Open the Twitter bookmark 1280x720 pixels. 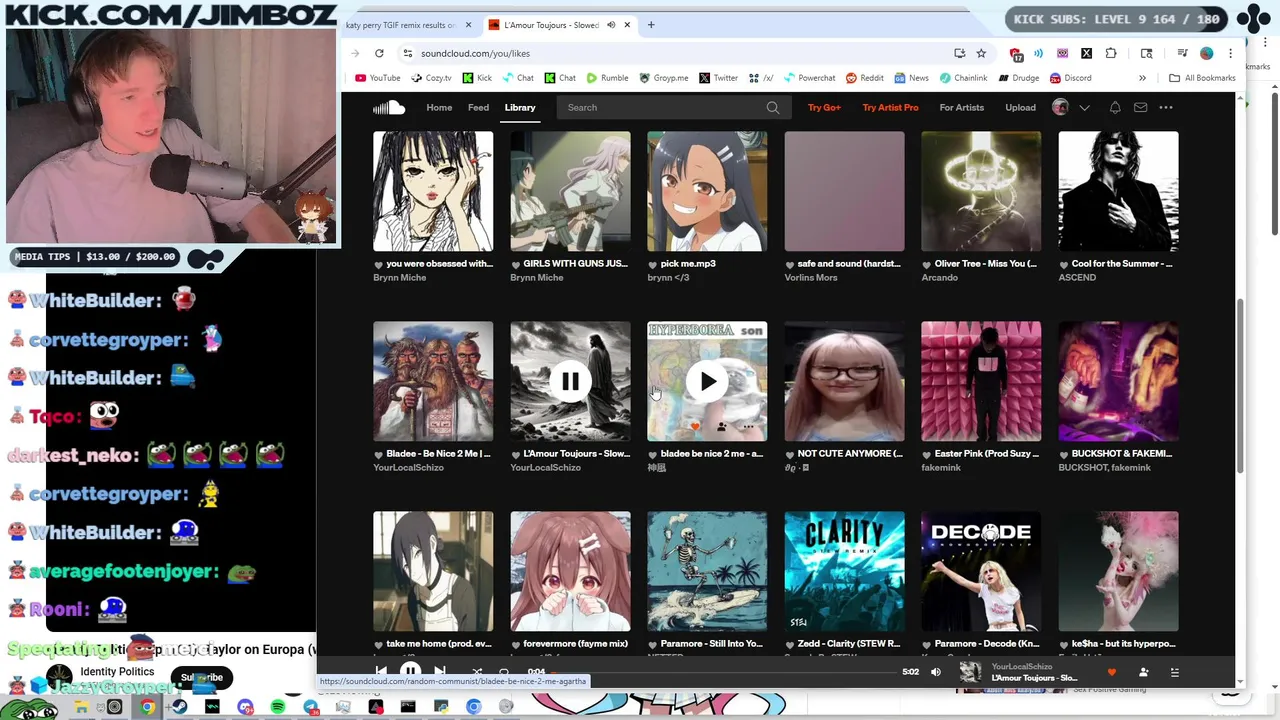(719, 78)
